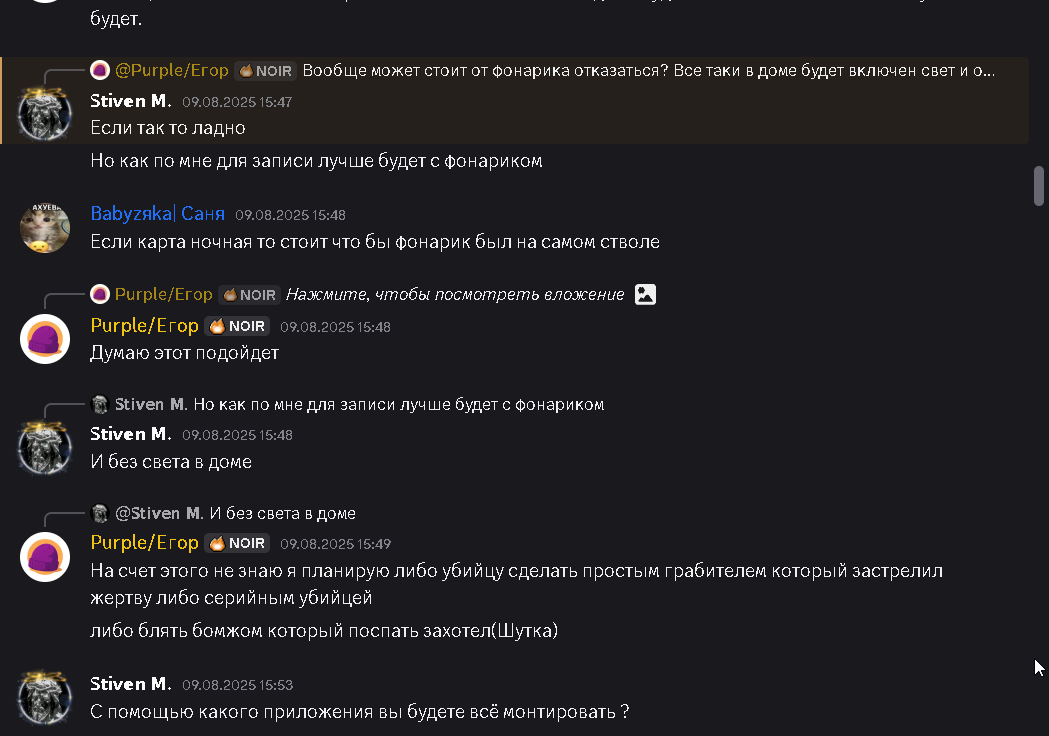Click the chat scrollbar thumb

[x=1039, y=184]
